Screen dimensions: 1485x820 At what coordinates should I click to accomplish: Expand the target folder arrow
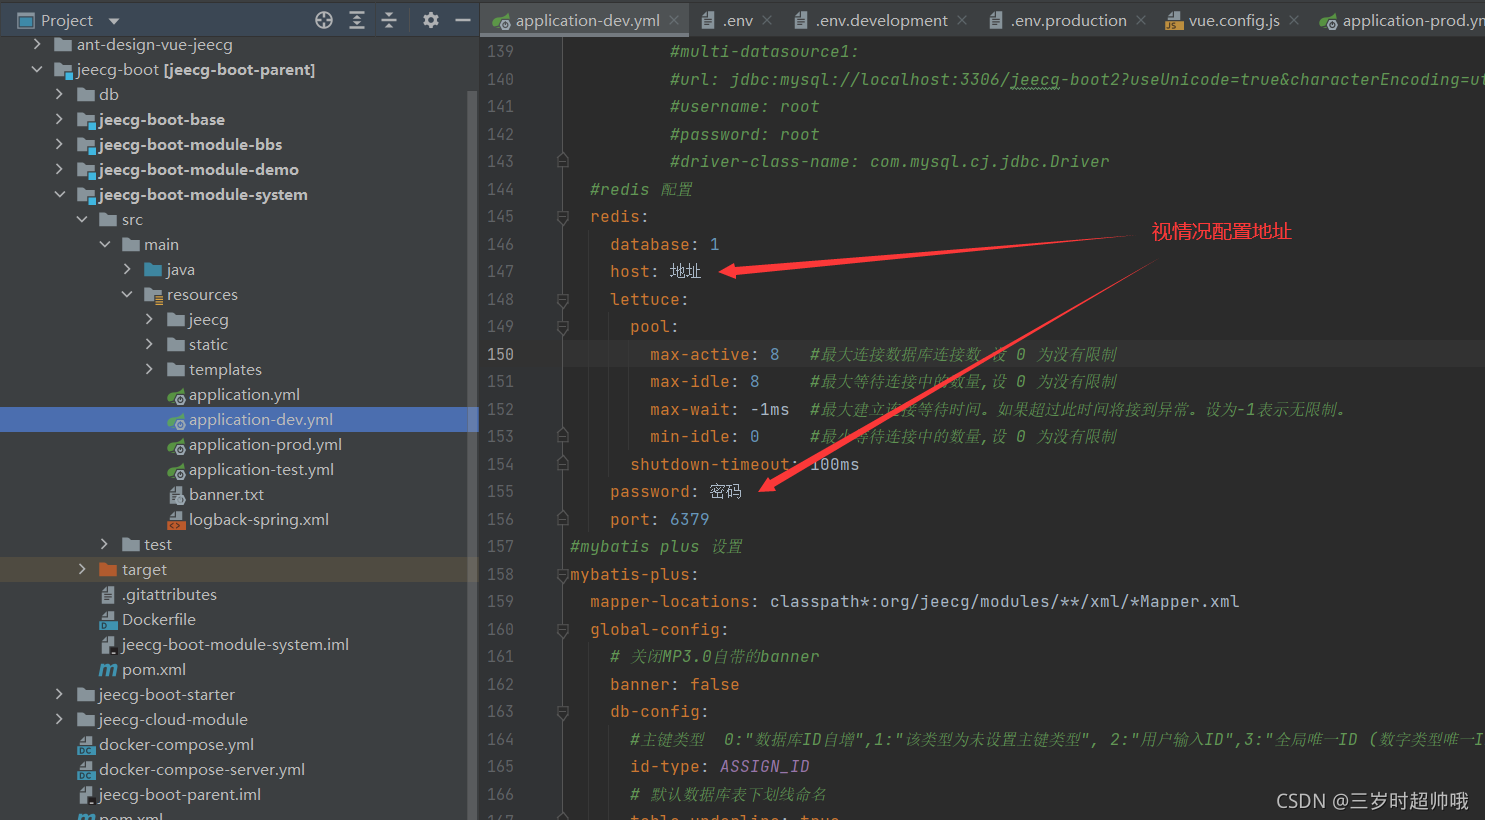tap(82, 569)
